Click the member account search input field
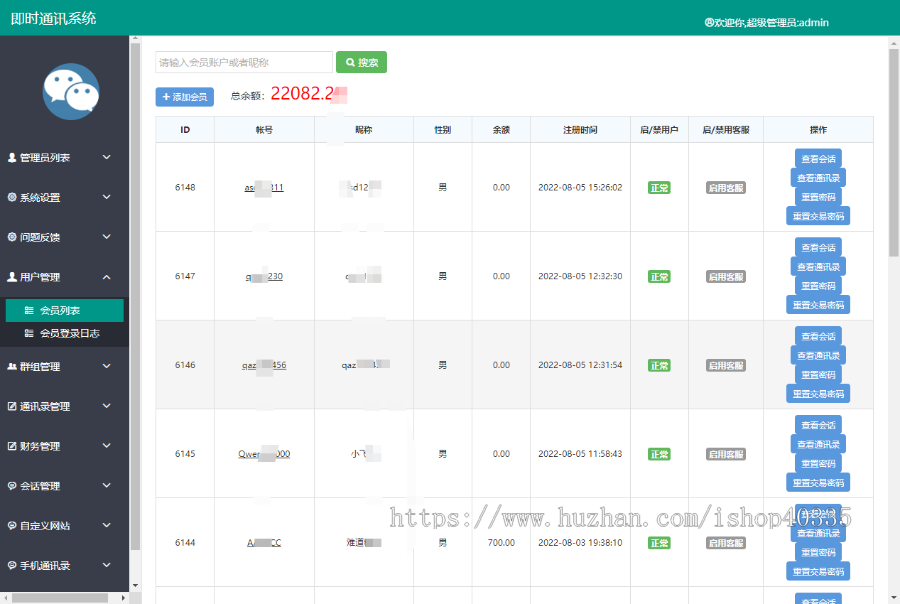 click(244, 63)
